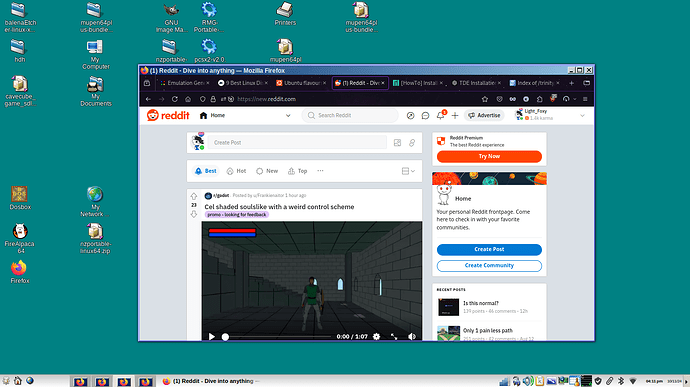Switch to Emulation General tab
The height and width of the screenshot is (387, 690).
[x=184, y=83]
